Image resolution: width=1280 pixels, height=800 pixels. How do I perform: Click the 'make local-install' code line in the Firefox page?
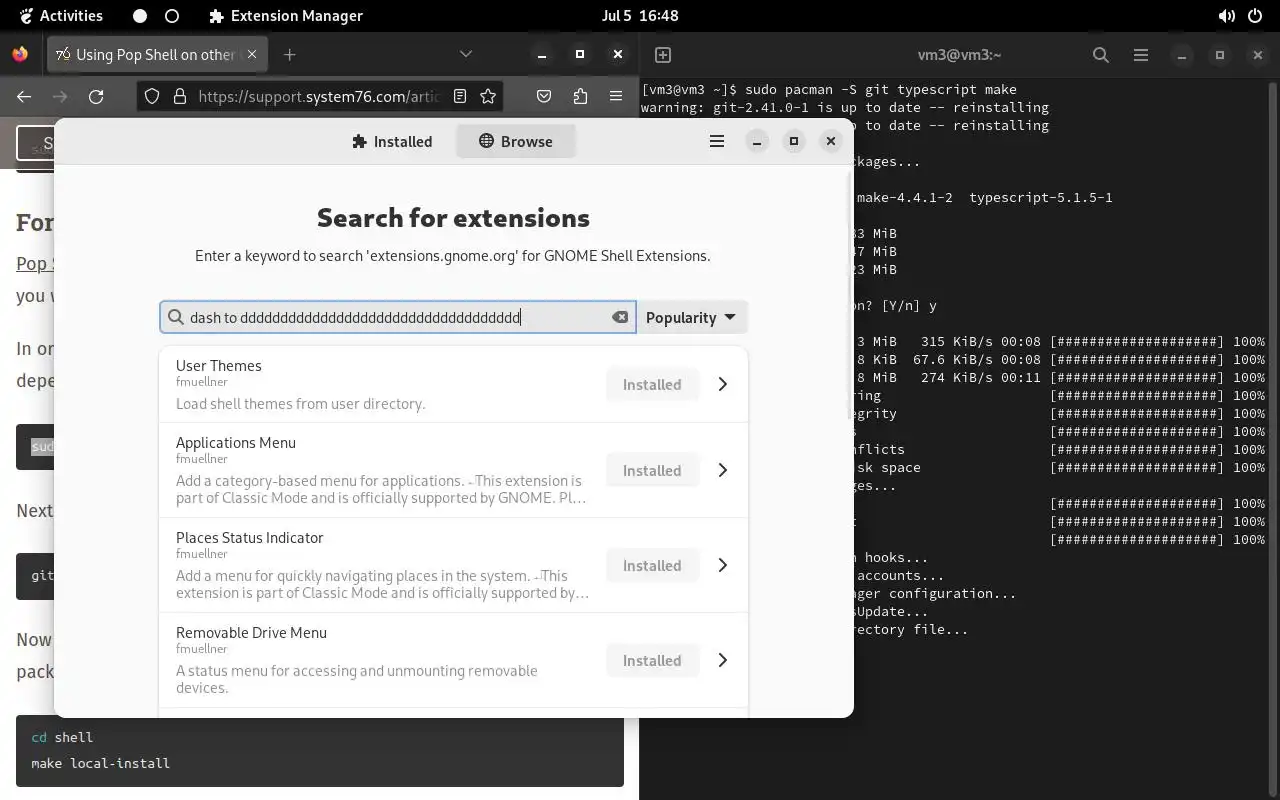tap(100, 763)
